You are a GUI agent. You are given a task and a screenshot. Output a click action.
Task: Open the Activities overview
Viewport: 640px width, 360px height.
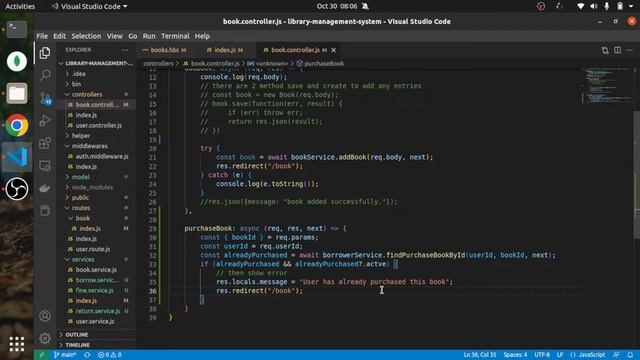click(20, 6)
